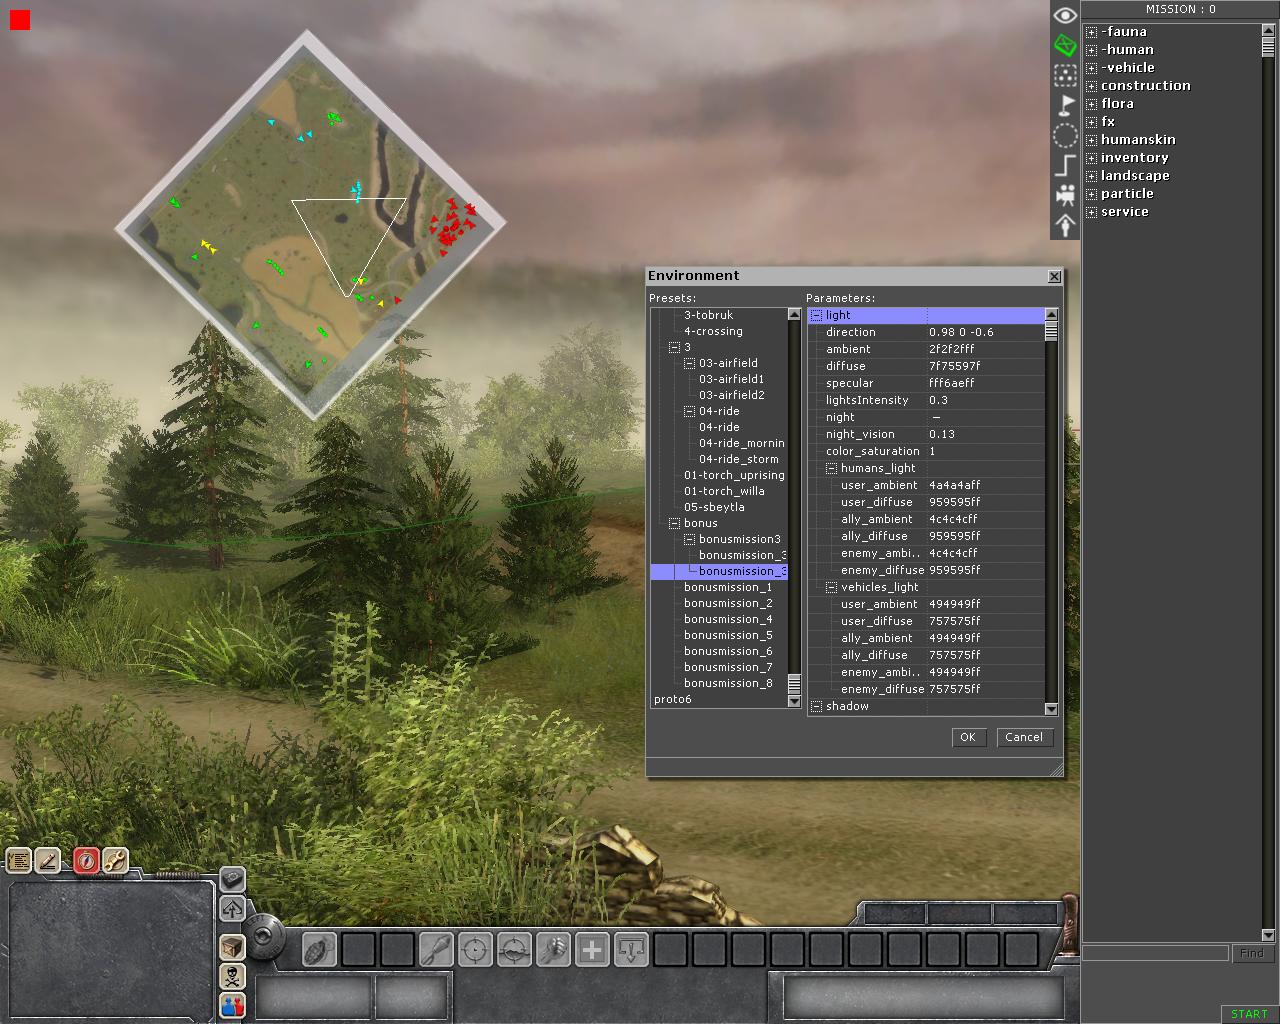The height and width of the screenshot is (1024, 1280).
Task: Collapse the shadow parameter group
Action: pos(816,706)
